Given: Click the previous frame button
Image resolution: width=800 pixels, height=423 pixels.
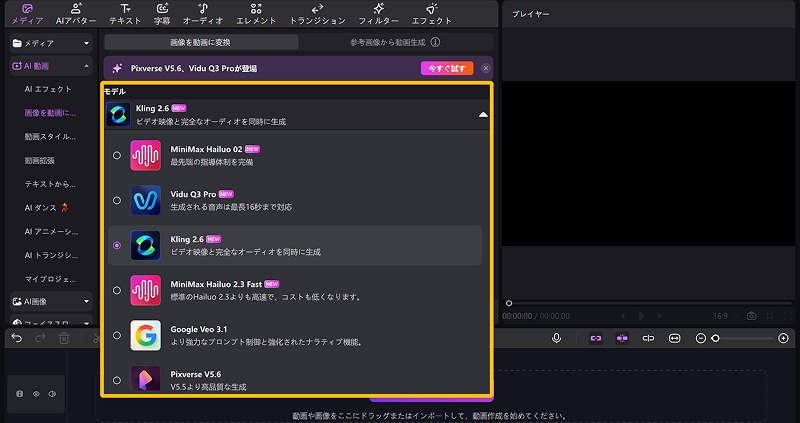Looking at the screenshot, I should click(623, 316).
